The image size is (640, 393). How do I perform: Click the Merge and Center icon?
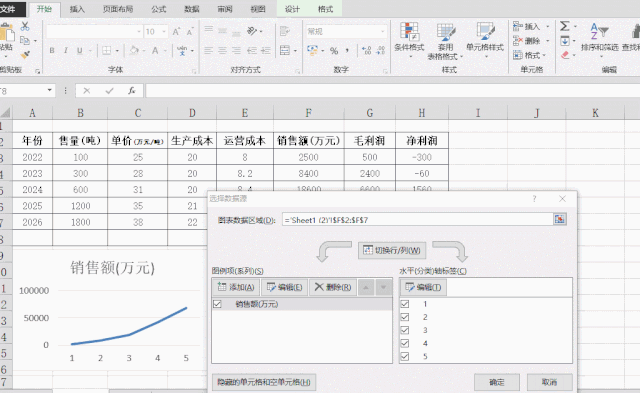tap(284, 51)
